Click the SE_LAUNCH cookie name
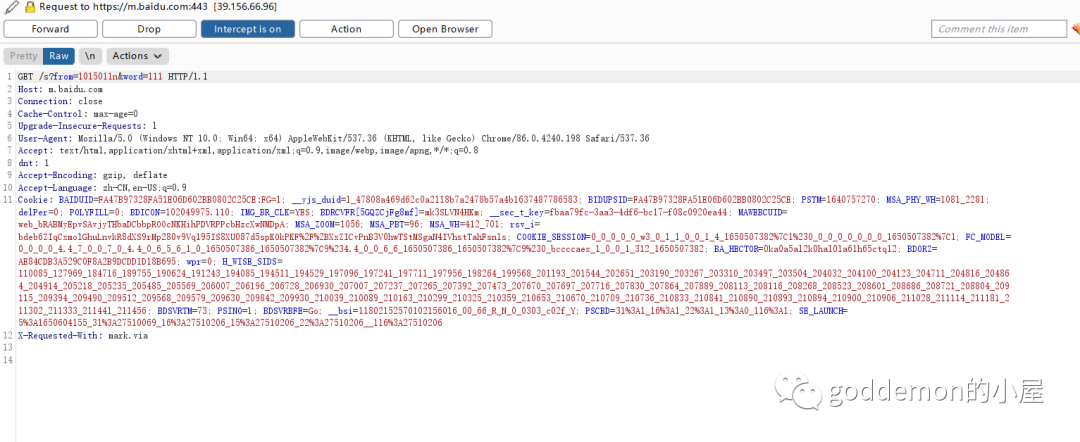Image resolution: width=1080 pixels, height=442 pixels. [822, 312]
